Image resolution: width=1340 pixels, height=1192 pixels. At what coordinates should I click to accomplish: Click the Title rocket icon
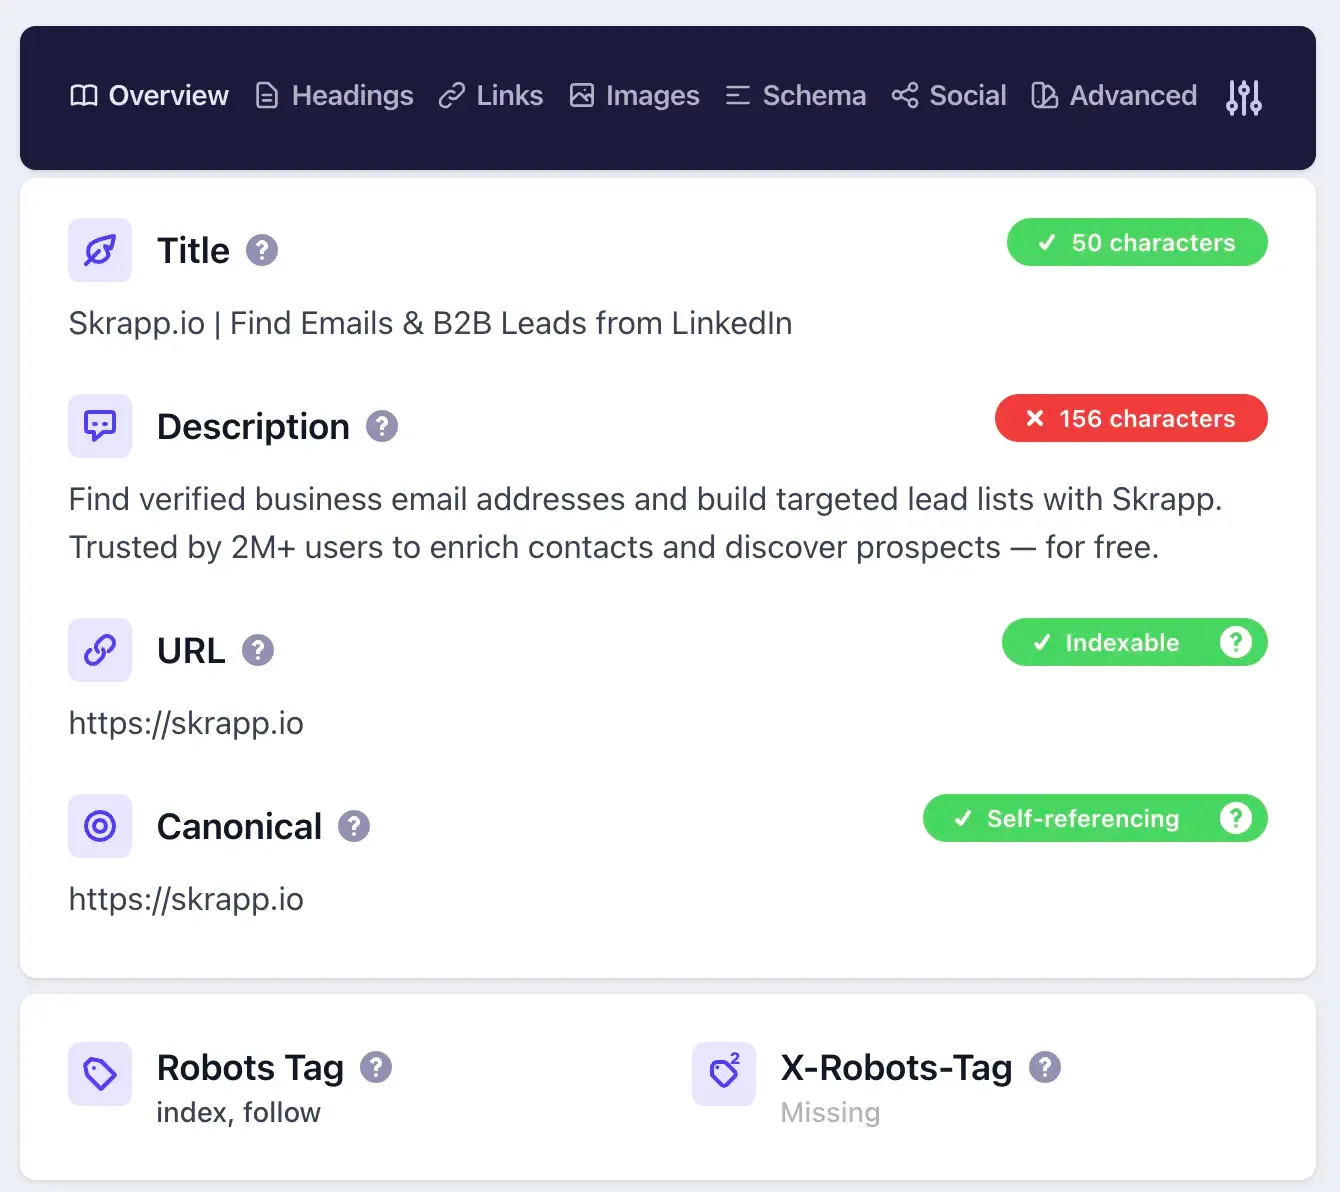99,250
